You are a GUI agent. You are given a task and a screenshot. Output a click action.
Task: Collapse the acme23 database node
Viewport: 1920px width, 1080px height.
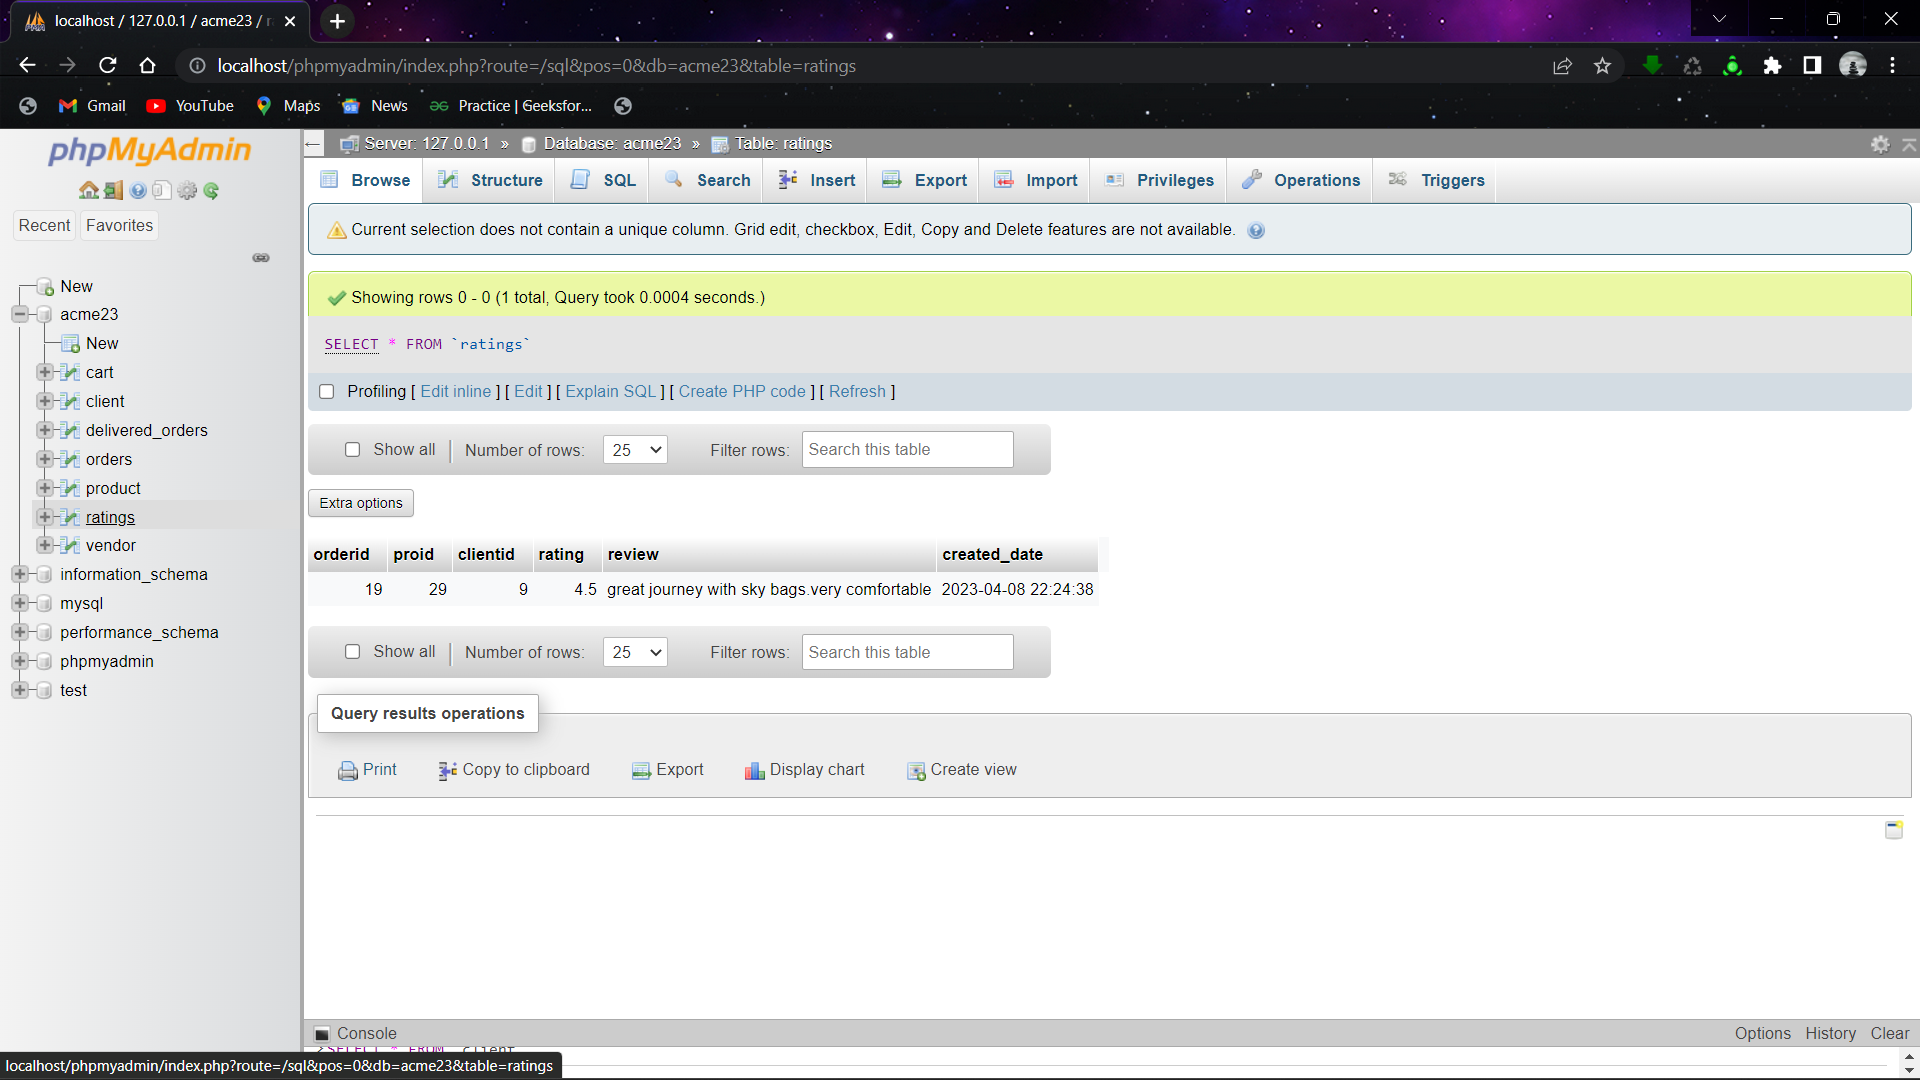(x=19, y=314)
